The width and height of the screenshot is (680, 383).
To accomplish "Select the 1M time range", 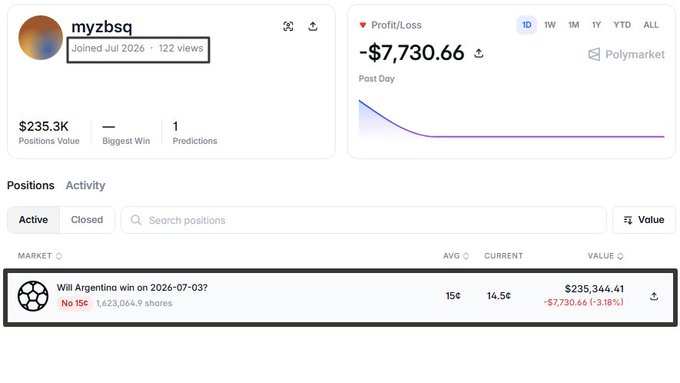I will [574, 25].
